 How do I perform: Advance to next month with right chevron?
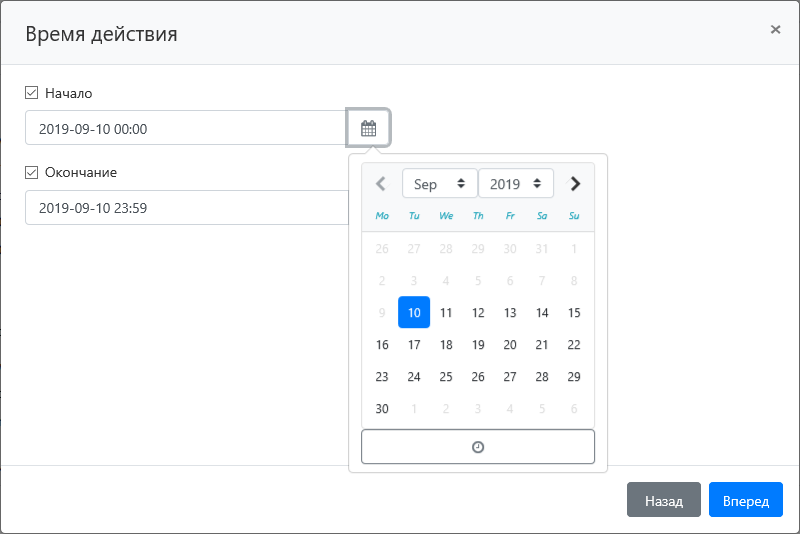(x=575, y=184)
